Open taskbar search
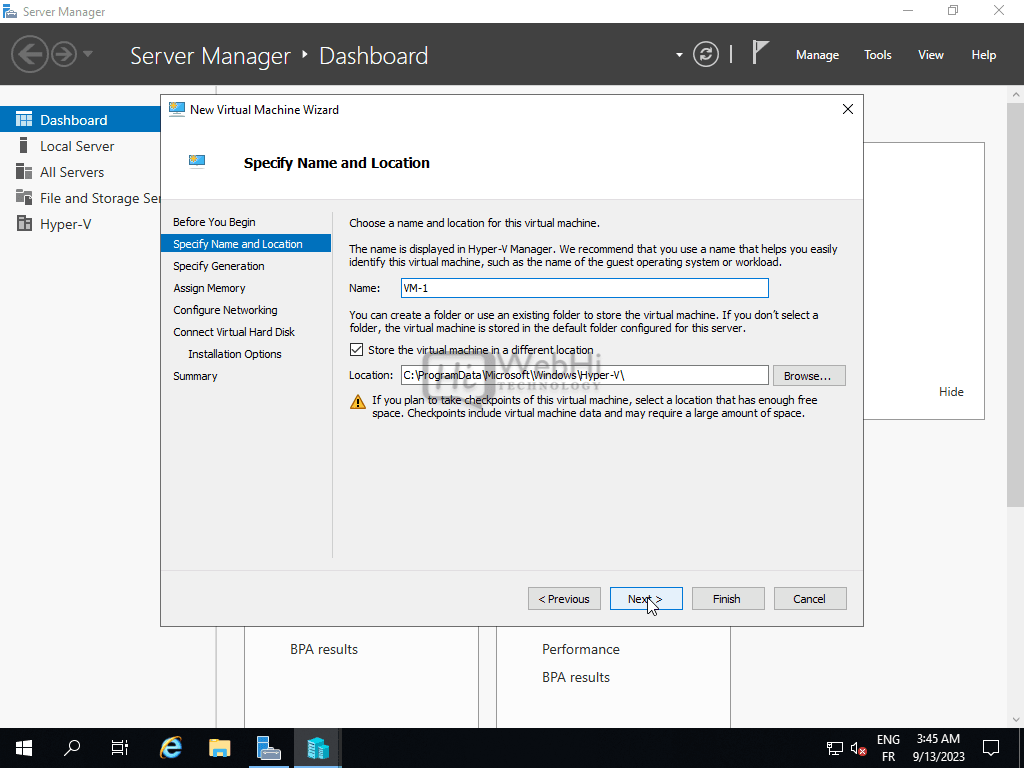The width and height of the screenshot is (1024, 768). [x=72, y=748]
